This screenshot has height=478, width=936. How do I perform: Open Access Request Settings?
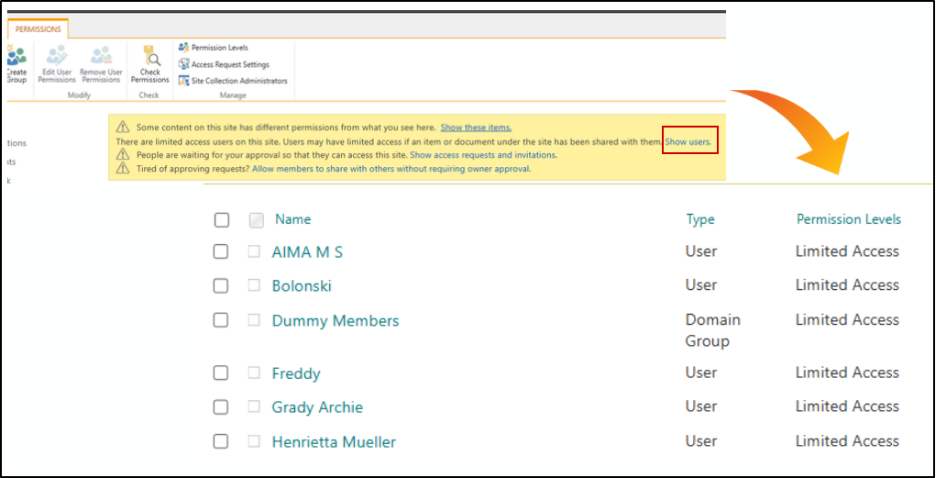coord(230,64)
